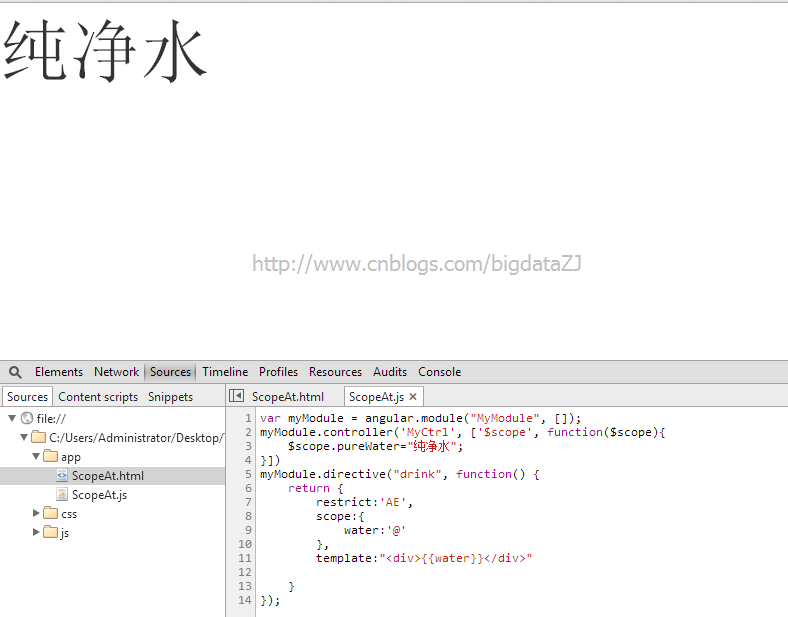This screenshot has width=788, height=617.
Task: Open the Console panel
Action: click(440, 372)
